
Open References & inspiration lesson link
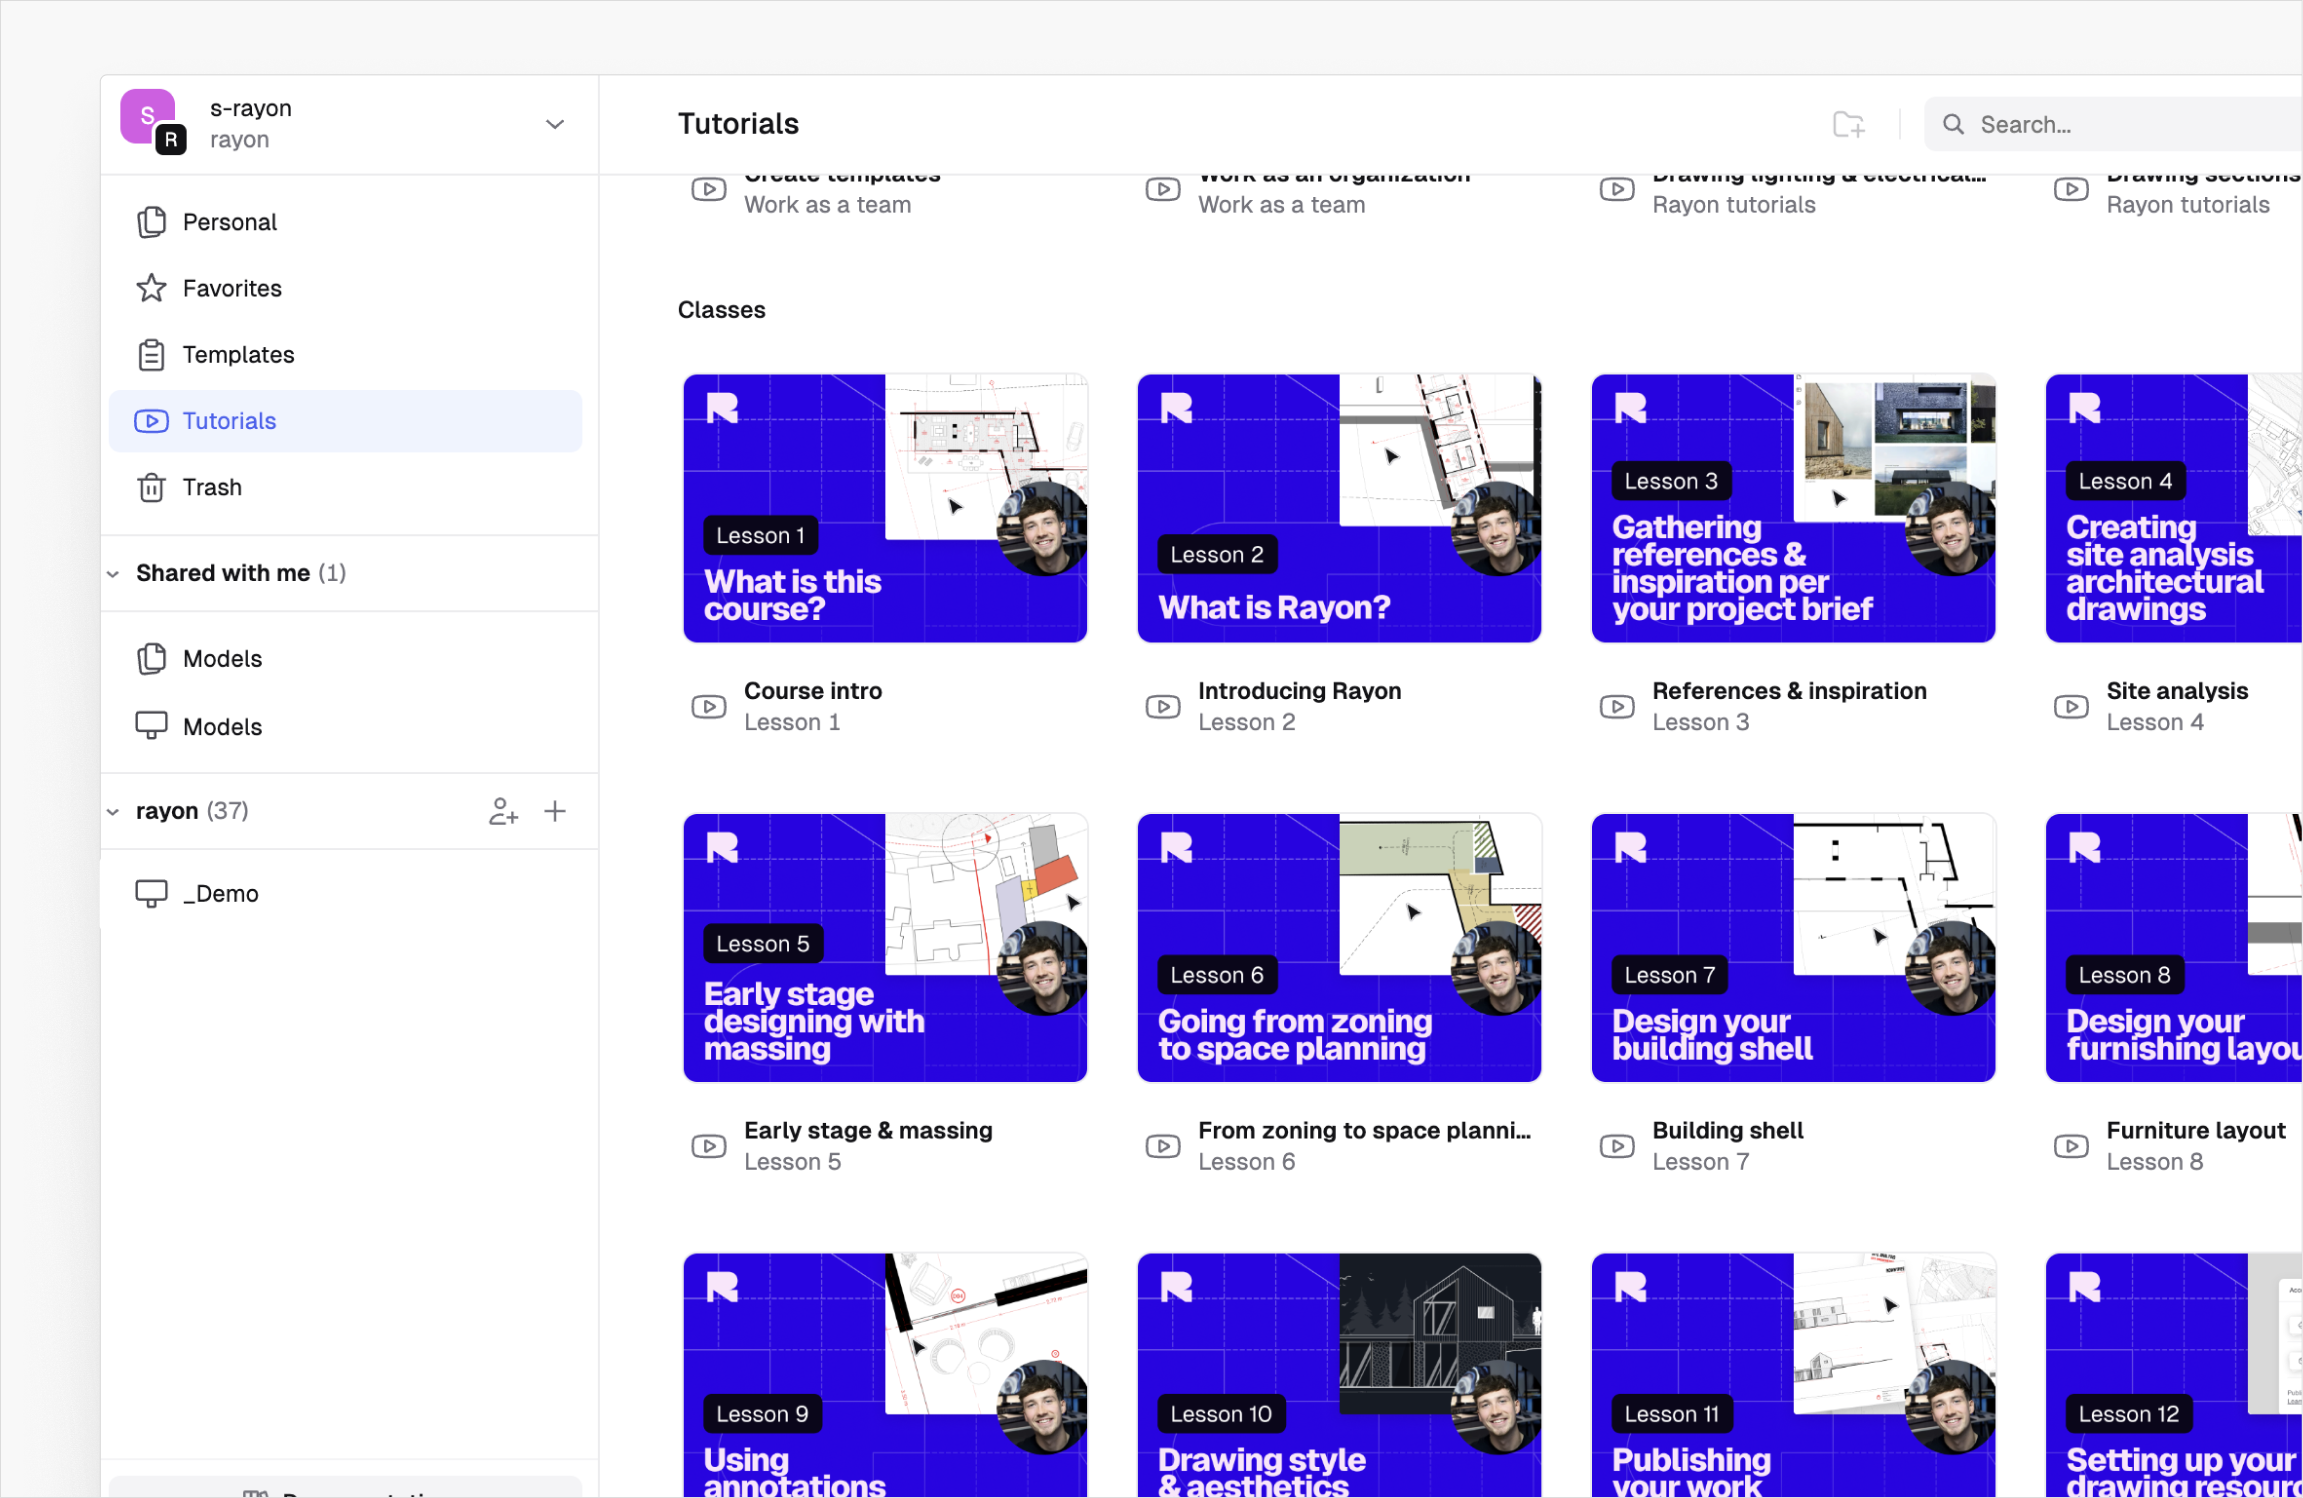(x=1788, y=690)
